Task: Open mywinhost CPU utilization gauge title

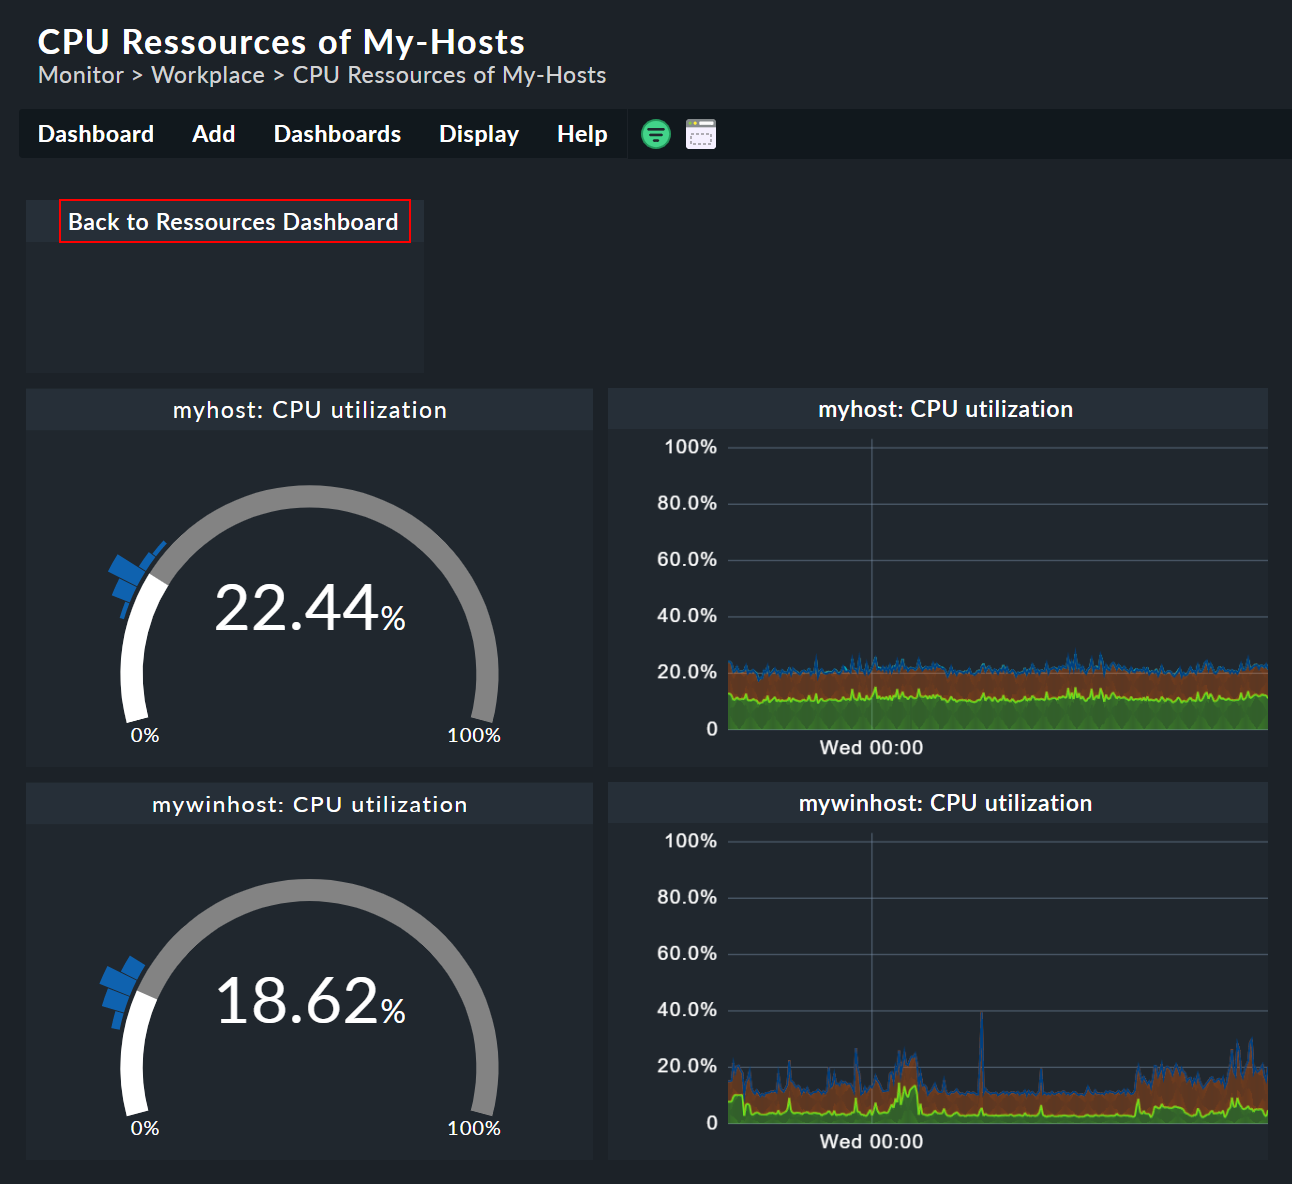Action: (310, 804)
